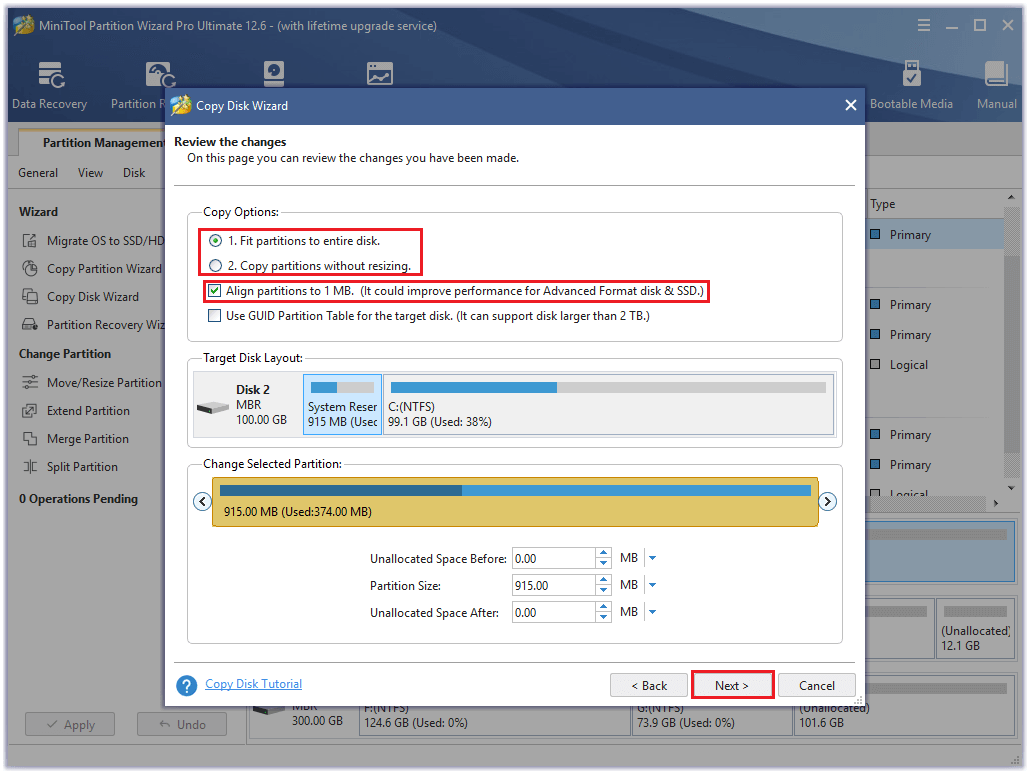This screenshot has height=775, width=1033.
Task: Open the General menu
Action: coord(38,173)
